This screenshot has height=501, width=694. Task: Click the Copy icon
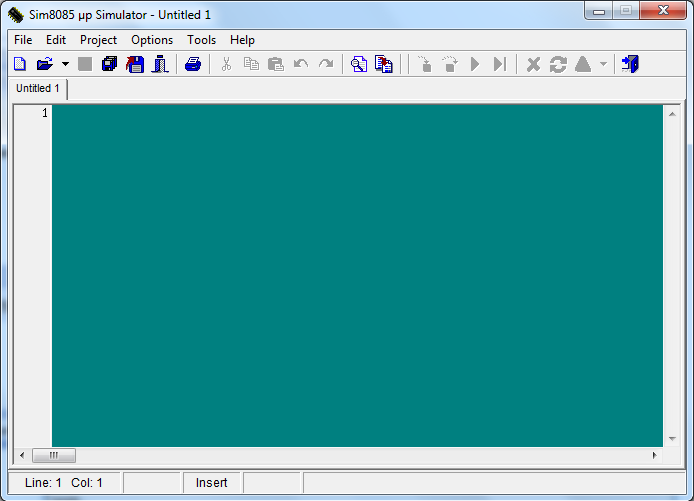[x=251, y=64]
